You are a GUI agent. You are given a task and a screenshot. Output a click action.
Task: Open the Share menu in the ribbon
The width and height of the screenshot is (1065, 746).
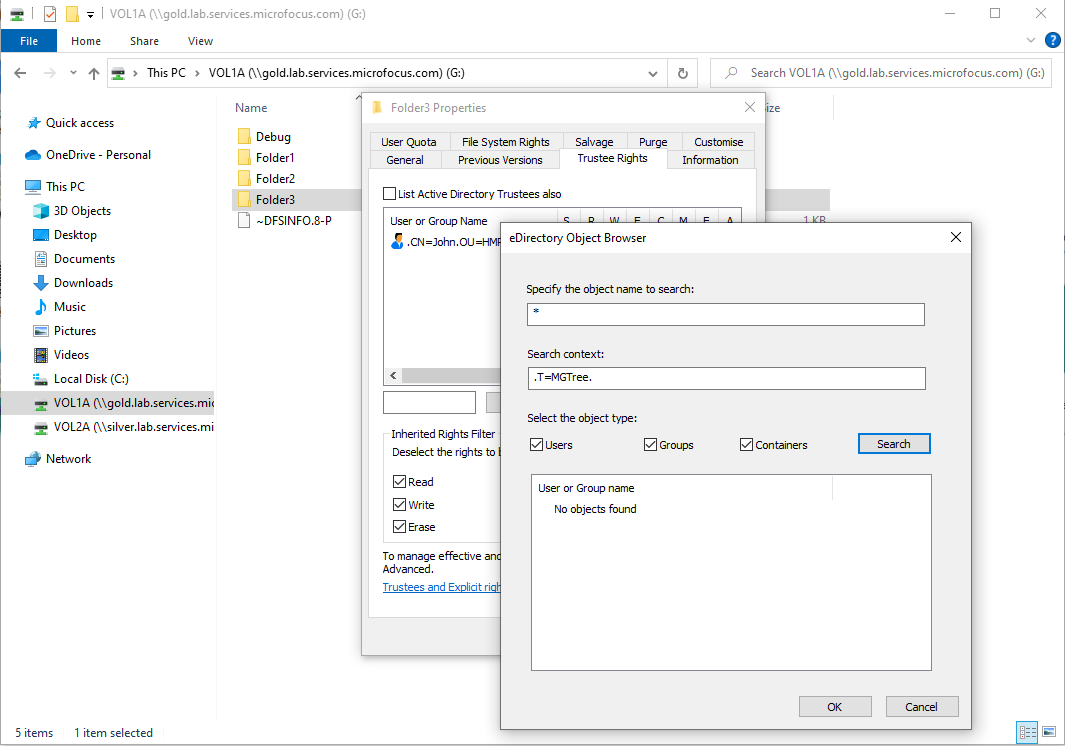(x=144, y=41)
